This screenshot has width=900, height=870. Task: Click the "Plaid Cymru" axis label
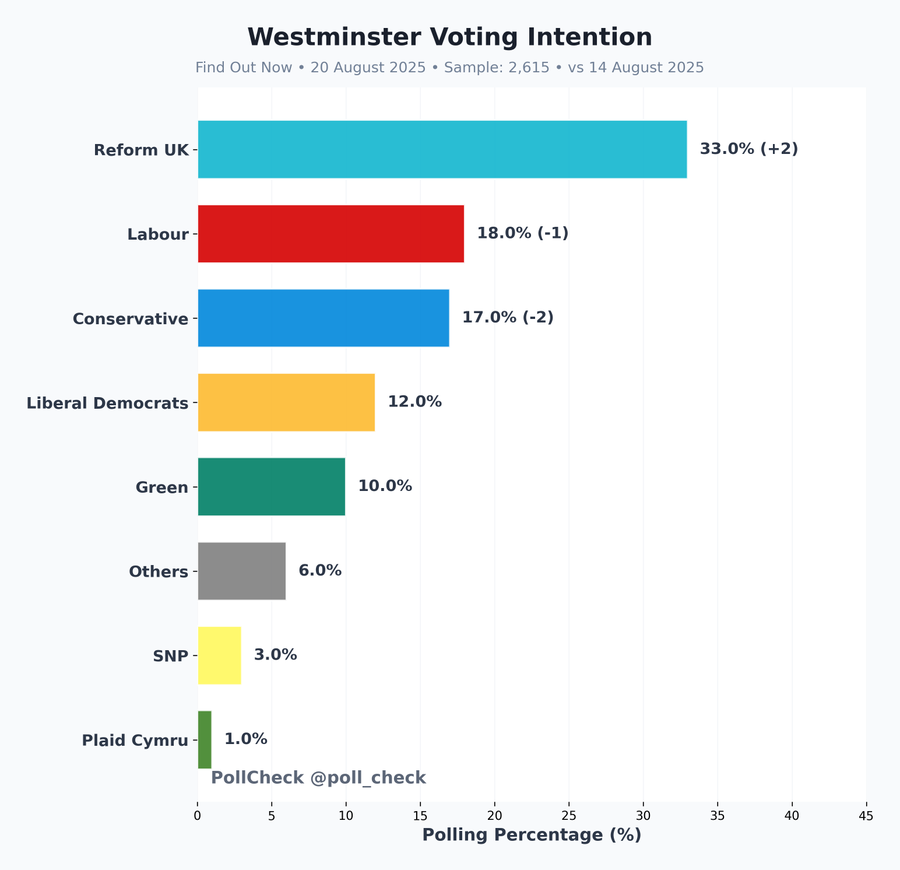click(x=135, y=741)
